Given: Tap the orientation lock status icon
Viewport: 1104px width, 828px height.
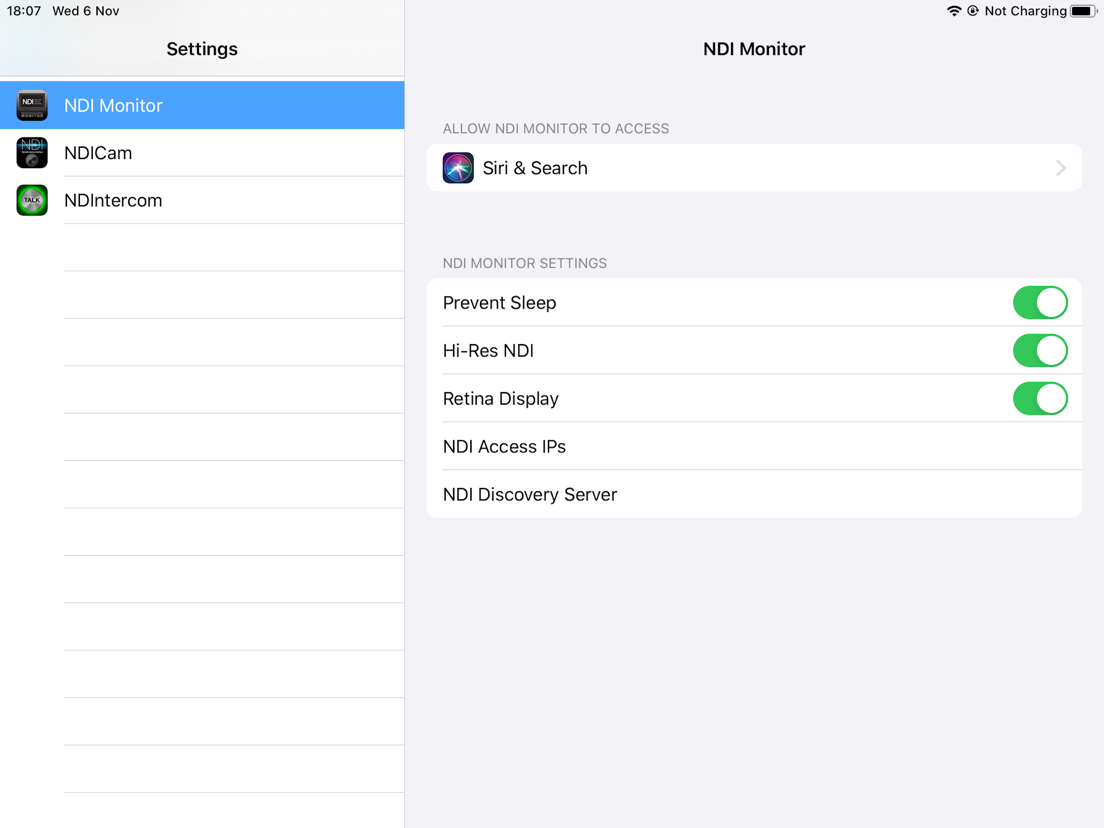Looking at the screenshot, I should 973,11.
